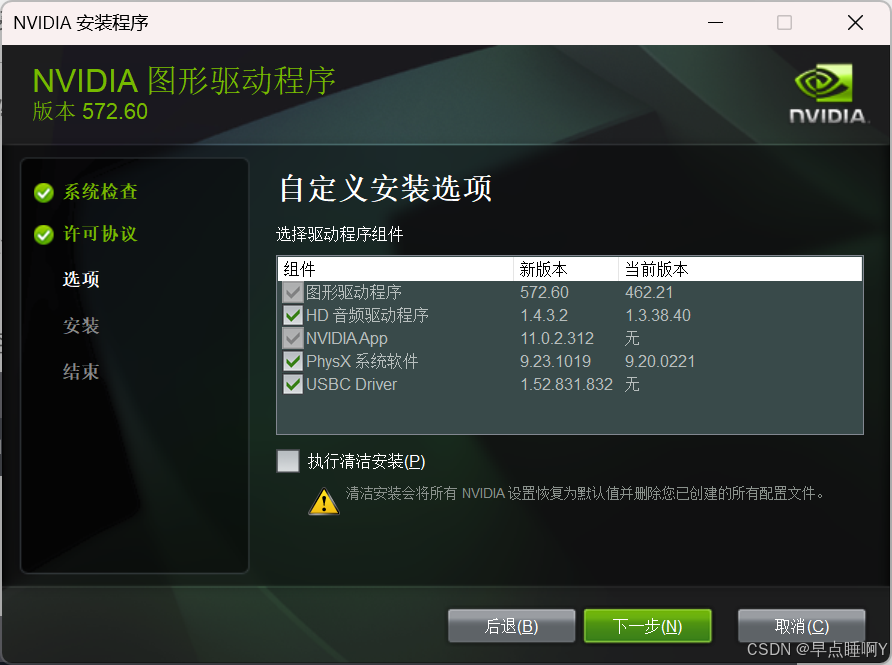Enable 执行清洁安装 checkbox
The height and width of the screenshot is (665, 892).
[288, 461]
